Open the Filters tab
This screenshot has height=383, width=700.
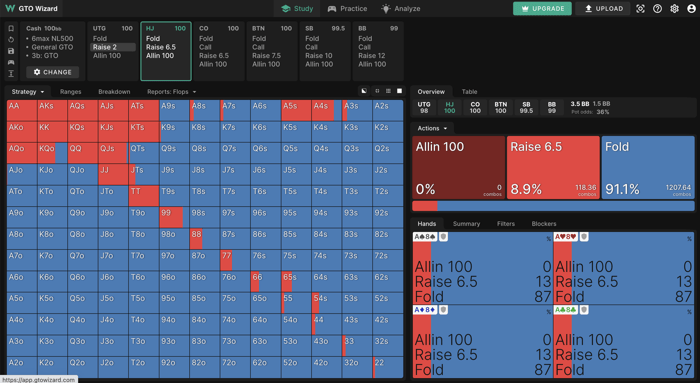506,224
